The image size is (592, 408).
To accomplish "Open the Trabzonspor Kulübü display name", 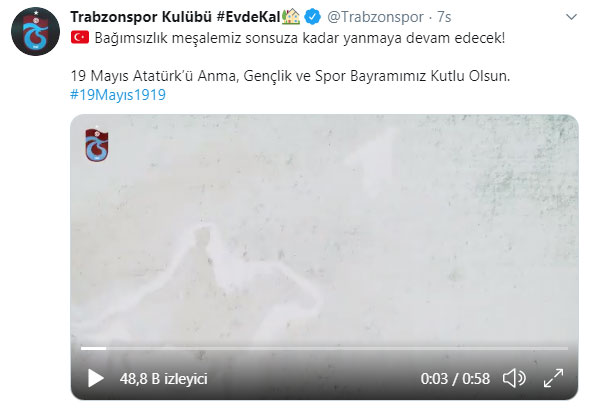I will coord(141,17).
